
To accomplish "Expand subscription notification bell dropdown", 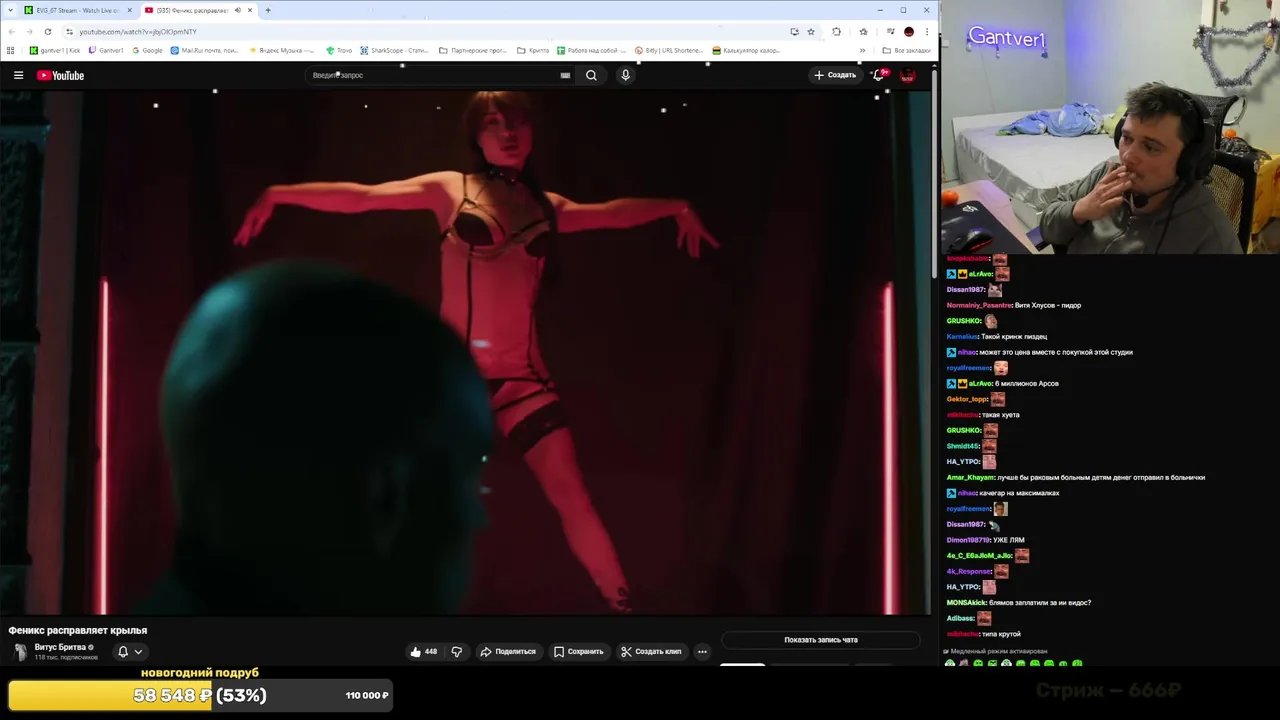I will 130,651.
